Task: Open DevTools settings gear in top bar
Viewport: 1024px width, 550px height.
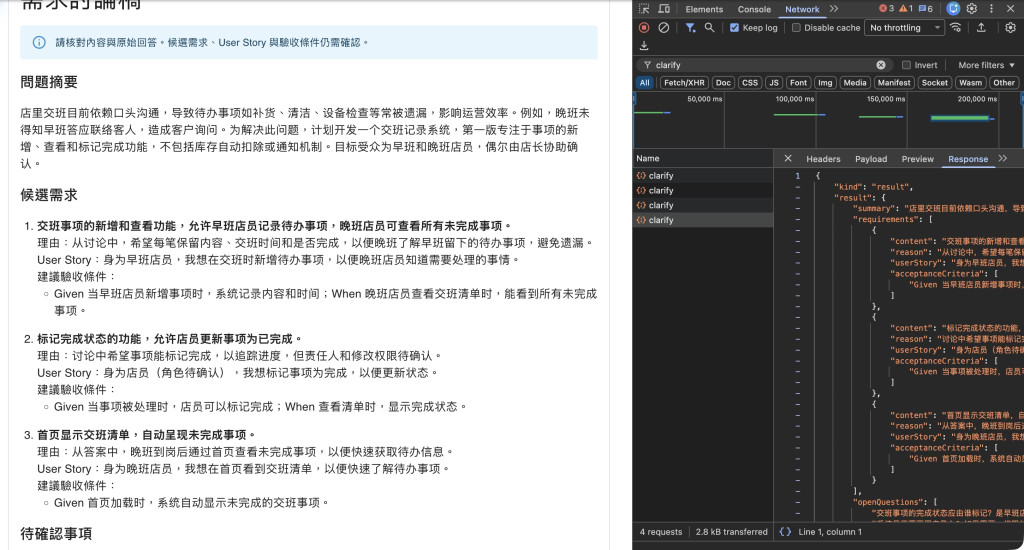Action: 972,8
